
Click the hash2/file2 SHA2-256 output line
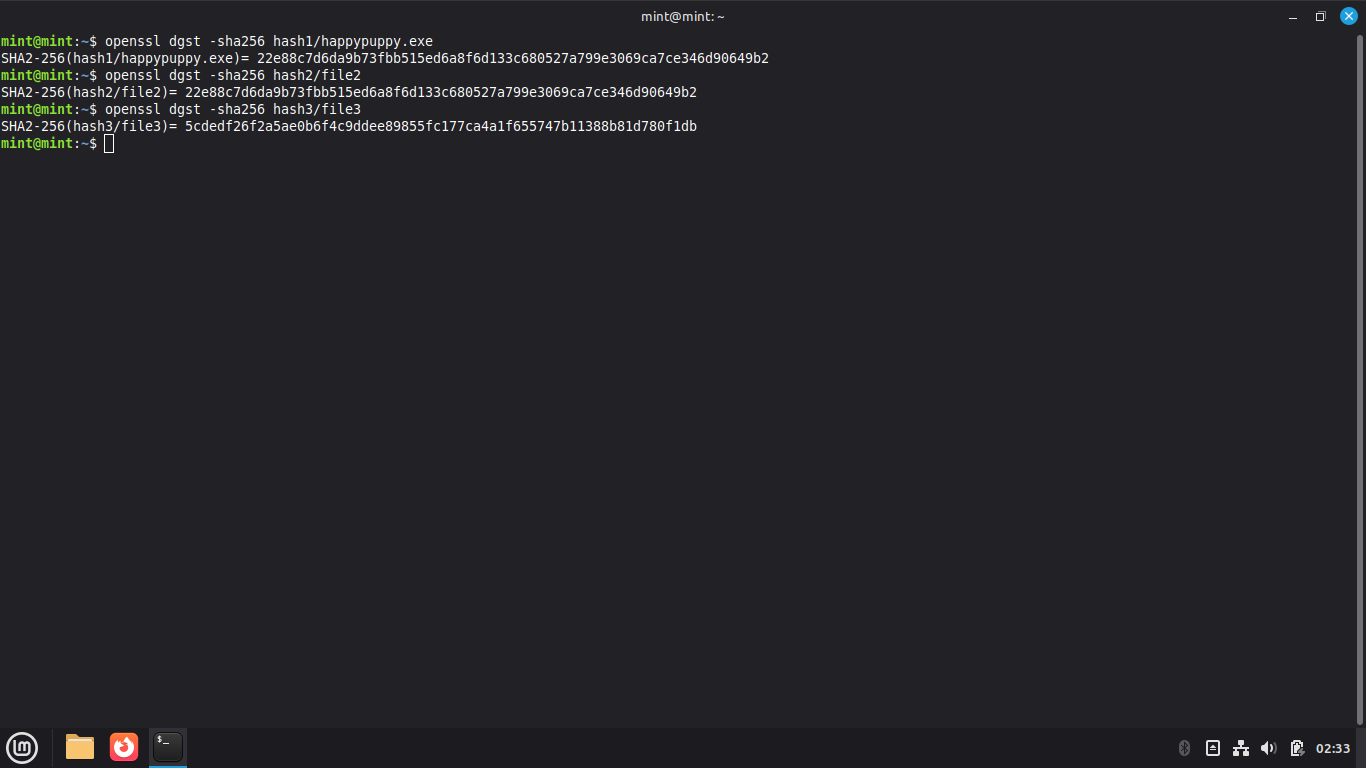(348, 93)
